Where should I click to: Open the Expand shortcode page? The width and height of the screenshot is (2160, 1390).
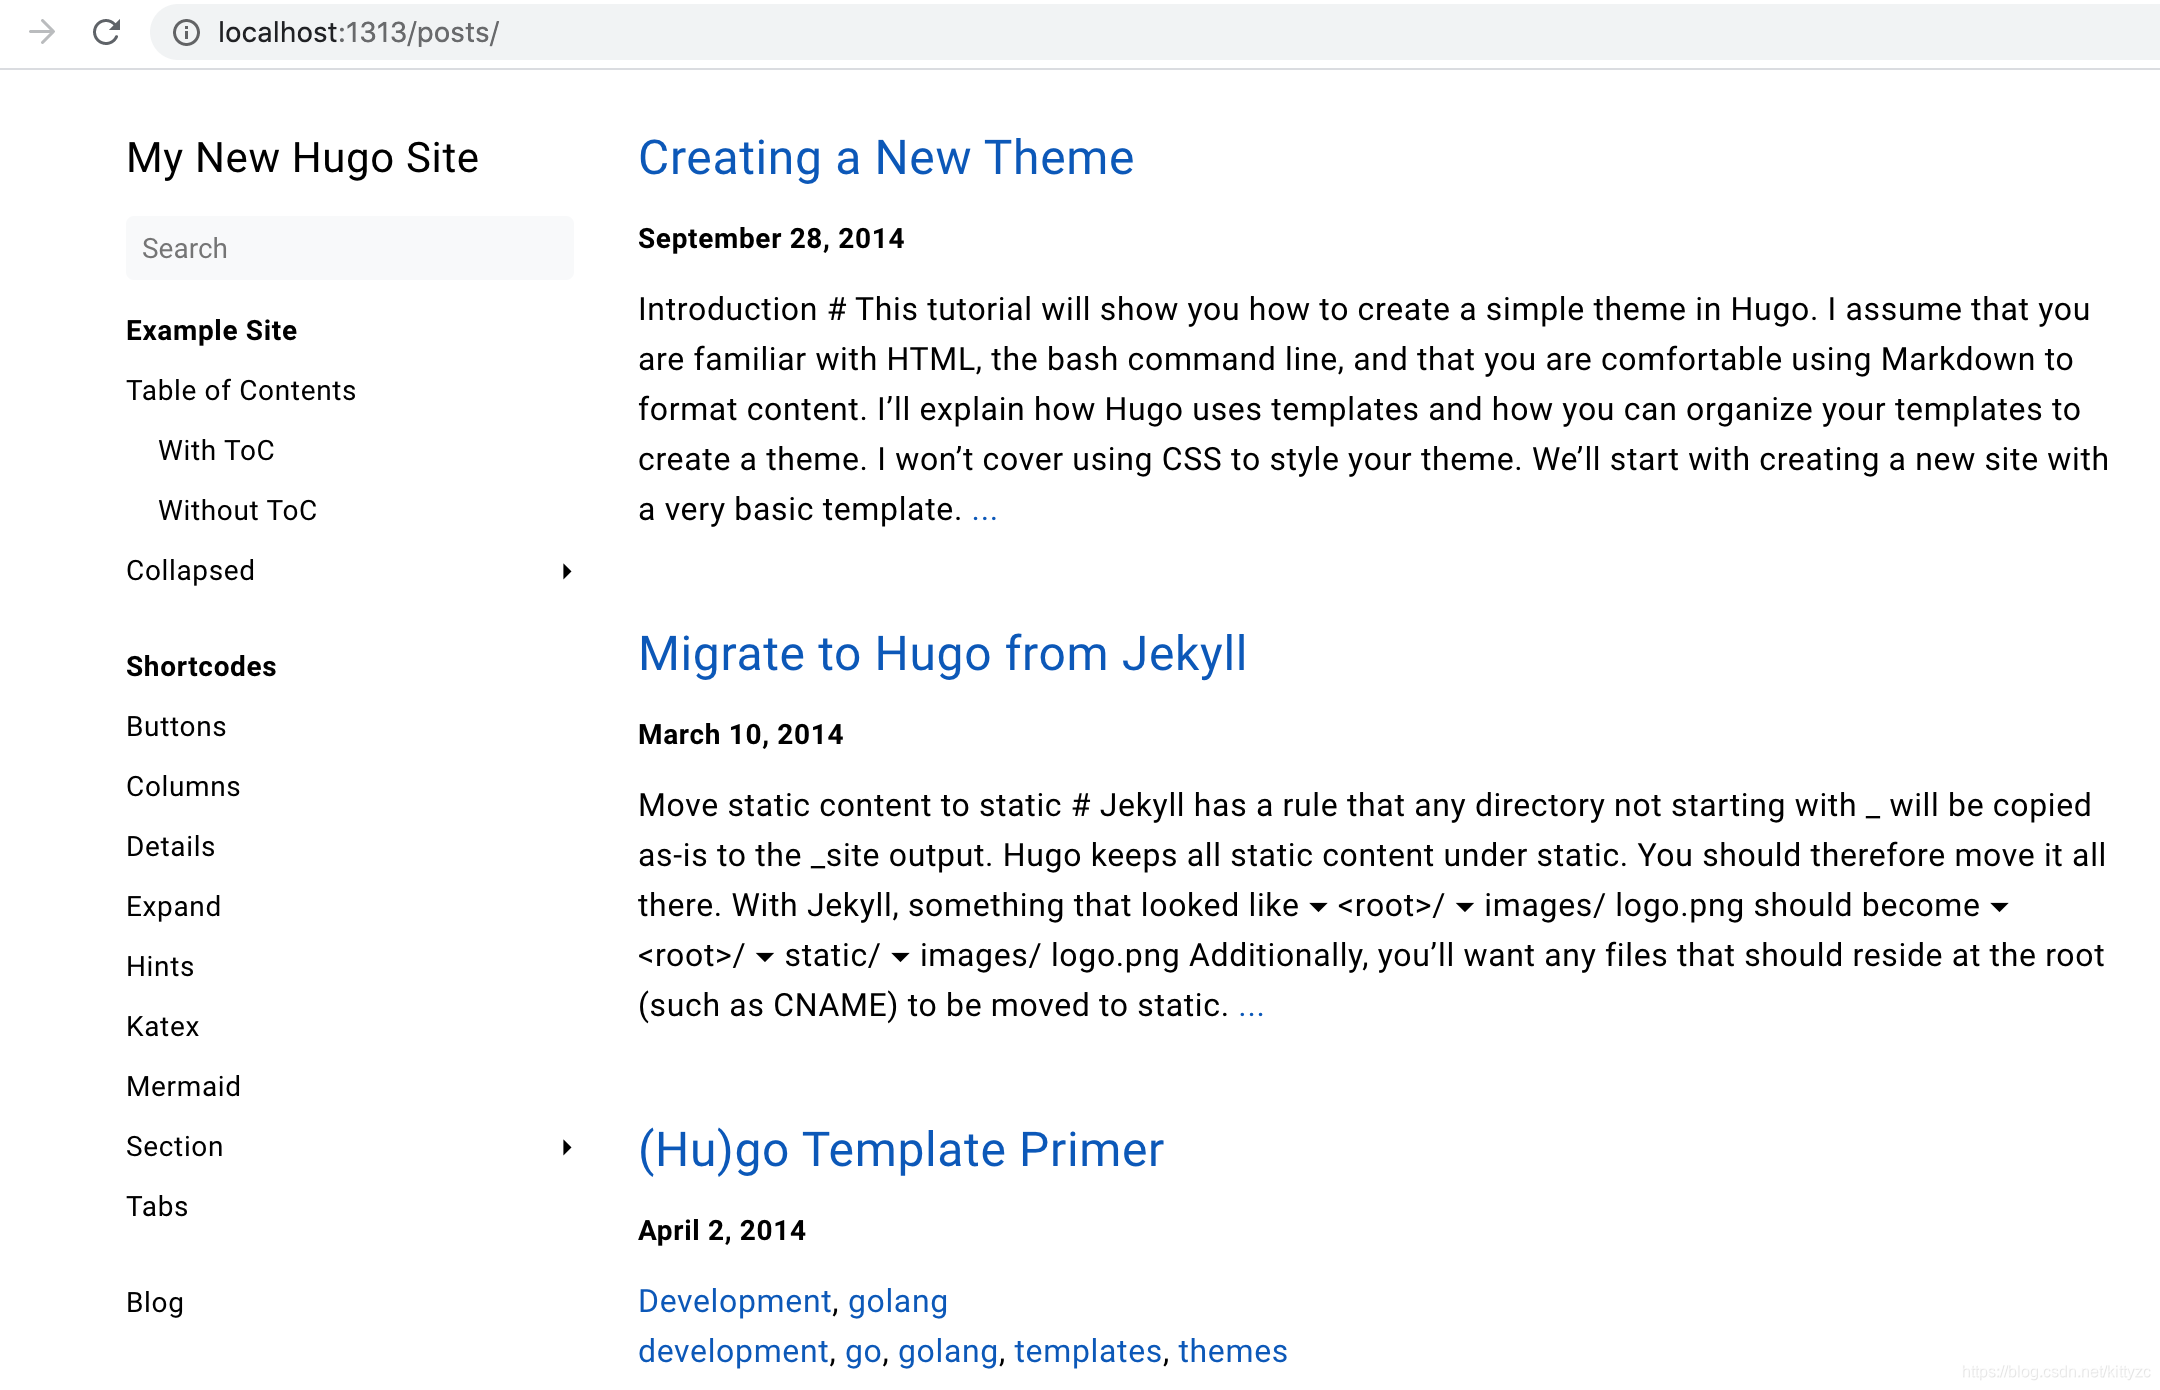[173, 906]
